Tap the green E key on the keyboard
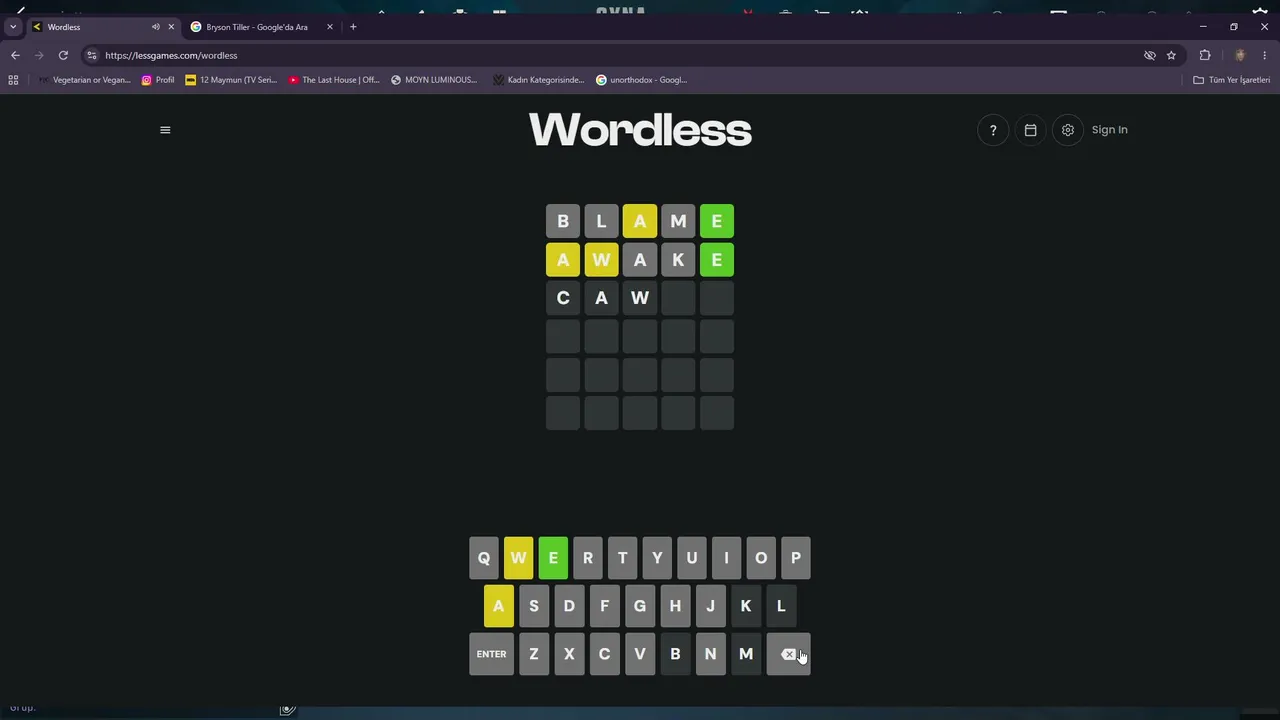1280x720 pixels. (x=553, y=558)
